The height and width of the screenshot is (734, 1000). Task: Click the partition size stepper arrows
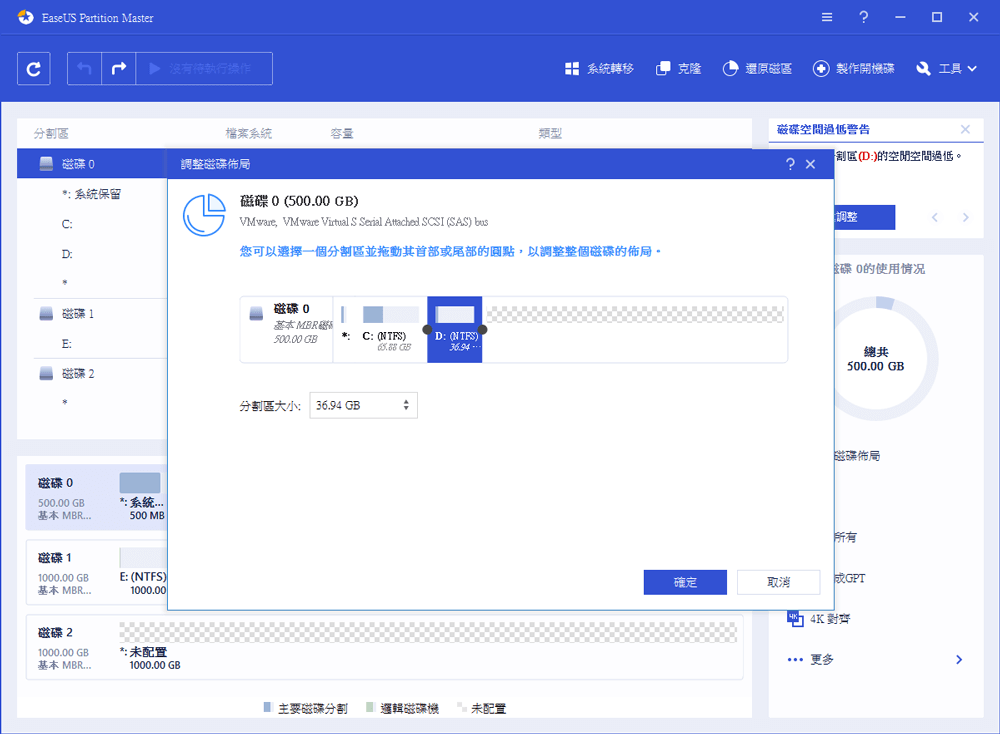tap(406, 406)
